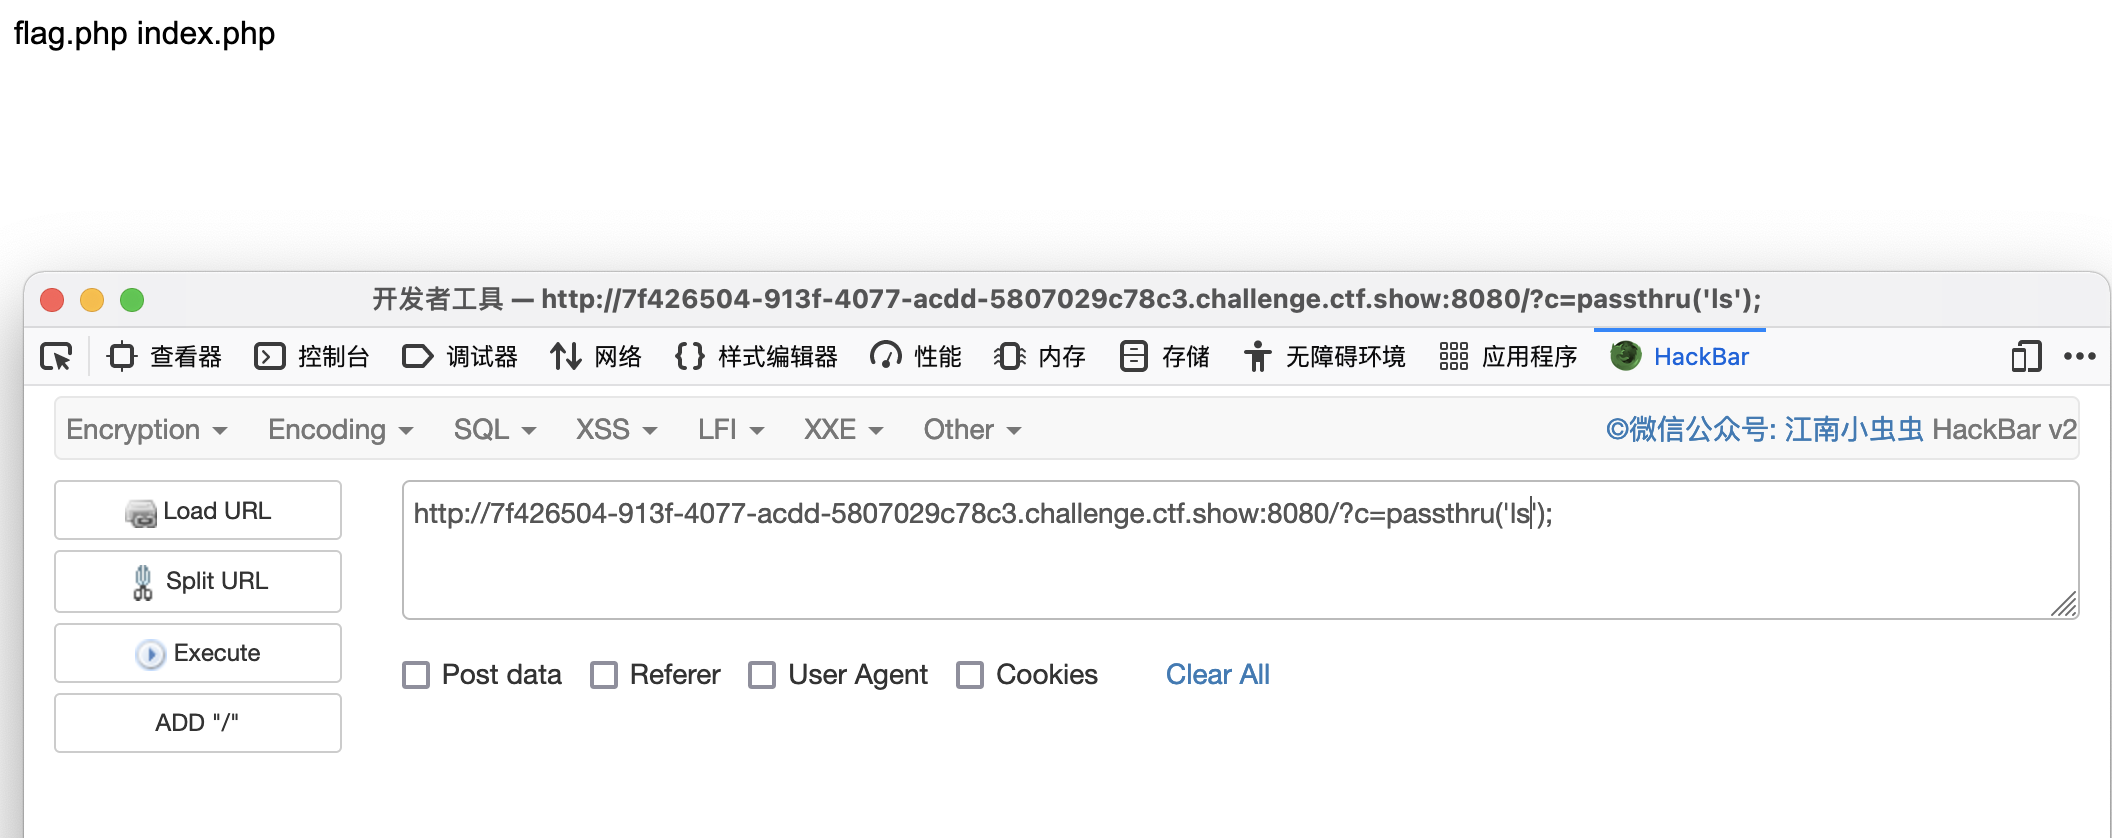Click the Clear All link
The image size is (2112, 838).
(x=1217, y=675)
